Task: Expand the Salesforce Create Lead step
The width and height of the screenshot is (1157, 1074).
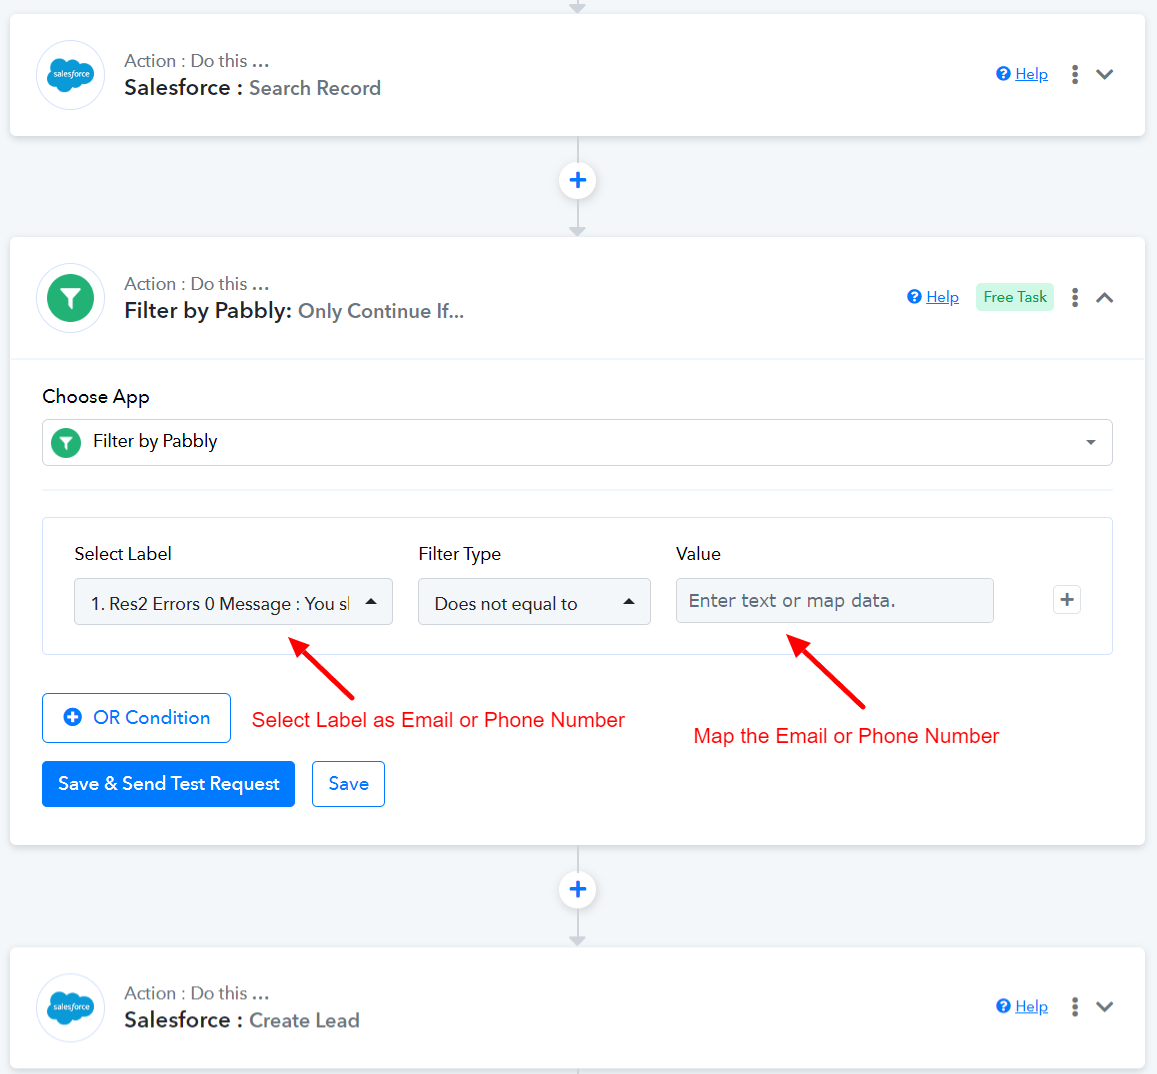Action: coord(1104,1007)
